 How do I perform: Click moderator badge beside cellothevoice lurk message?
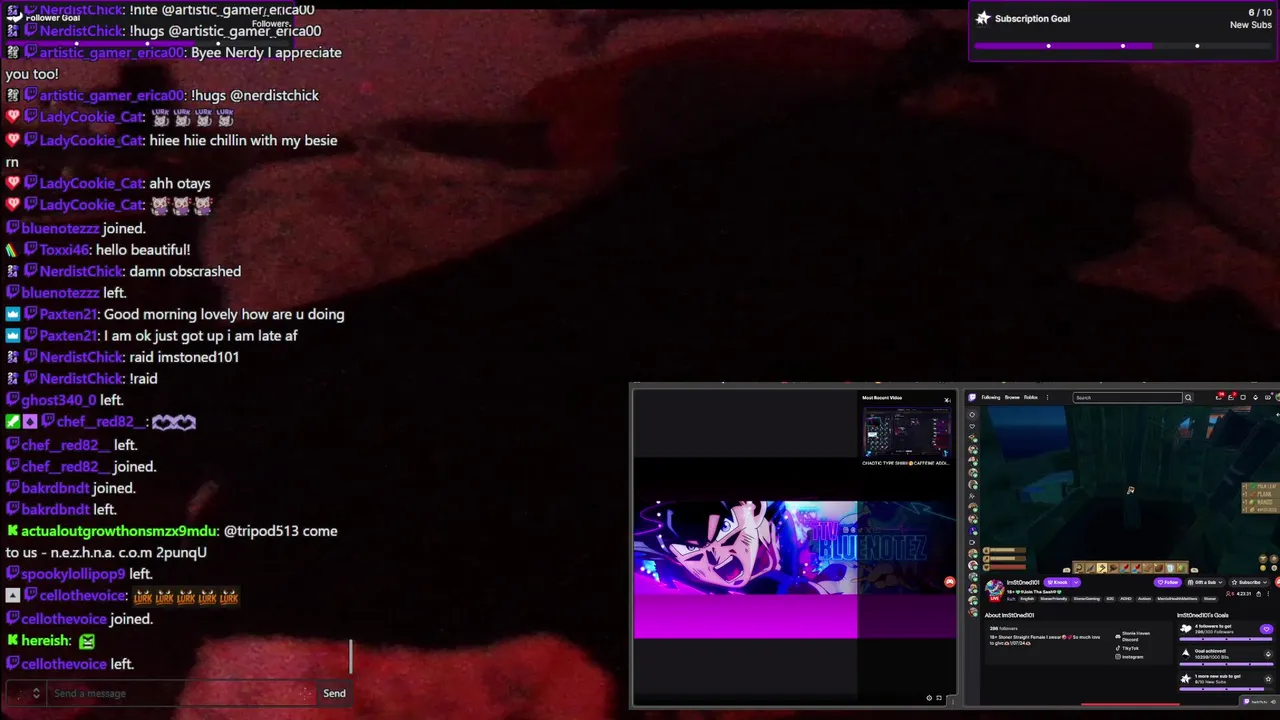[x=12, y=596]
